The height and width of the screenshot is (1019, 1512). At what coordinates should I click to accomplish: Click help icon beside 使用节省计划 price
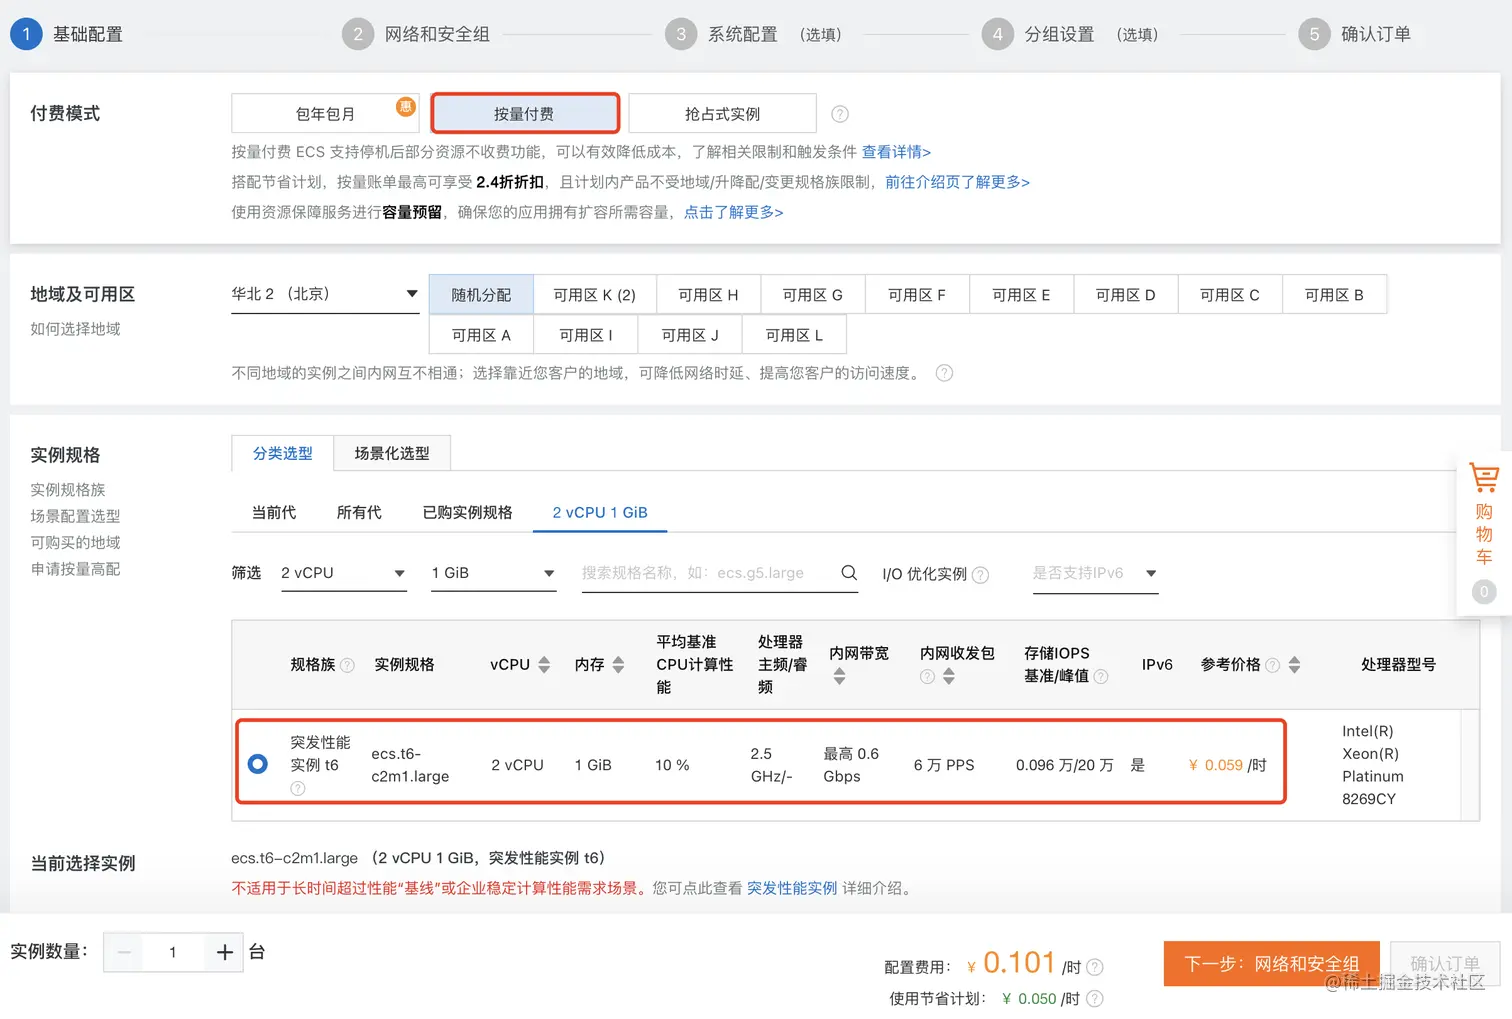point(1095,999)
